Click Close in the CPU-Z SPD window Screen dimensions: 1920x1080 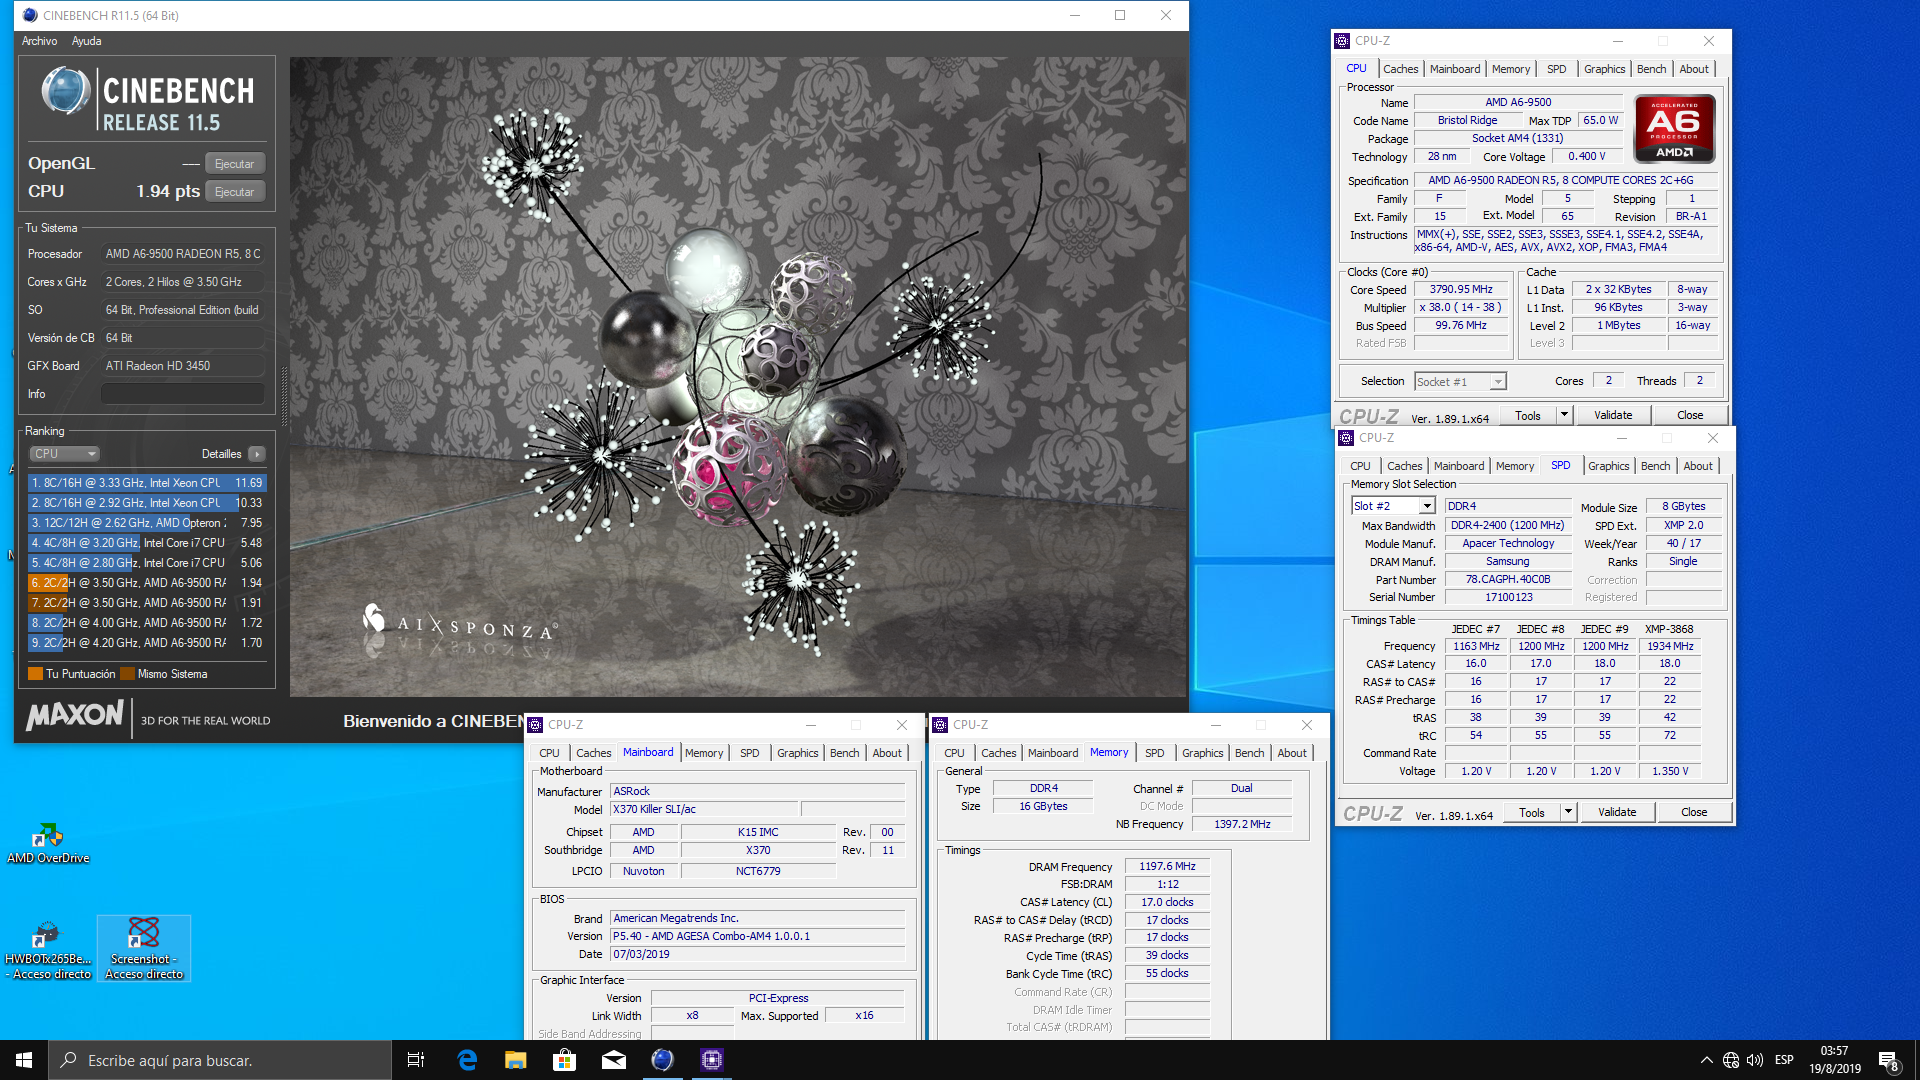1694,812
